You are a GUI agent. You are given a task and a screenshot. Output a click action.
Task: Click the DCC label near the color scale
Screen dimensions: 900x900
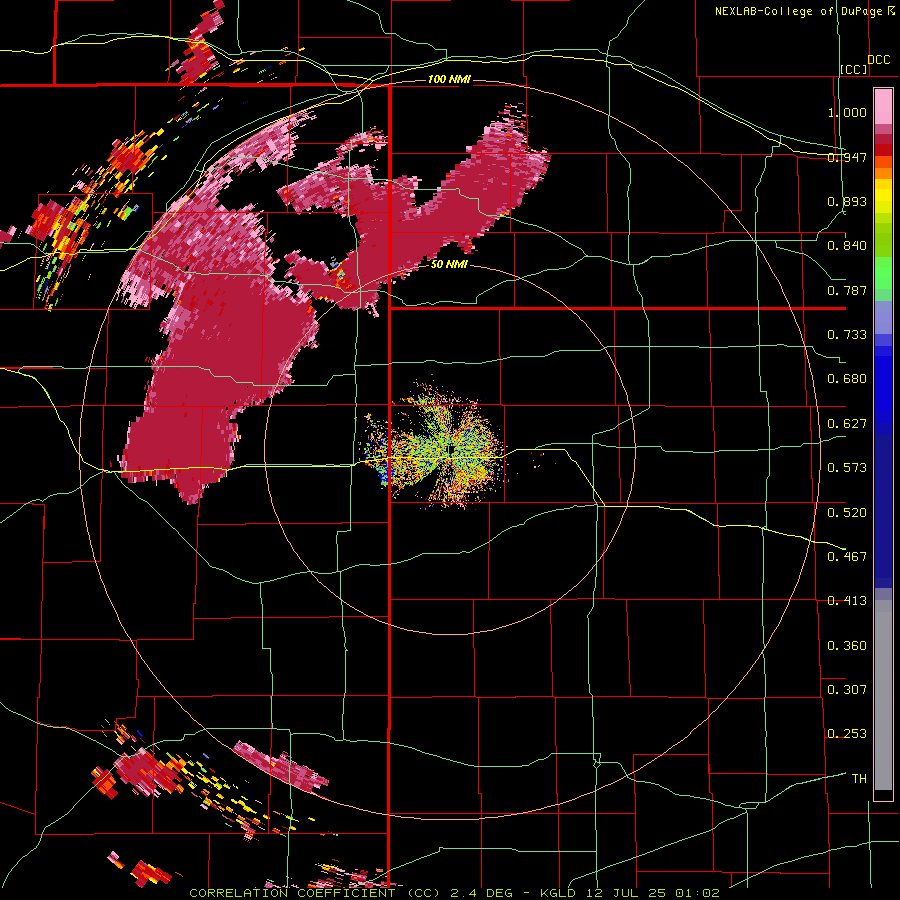pos(878,60)
